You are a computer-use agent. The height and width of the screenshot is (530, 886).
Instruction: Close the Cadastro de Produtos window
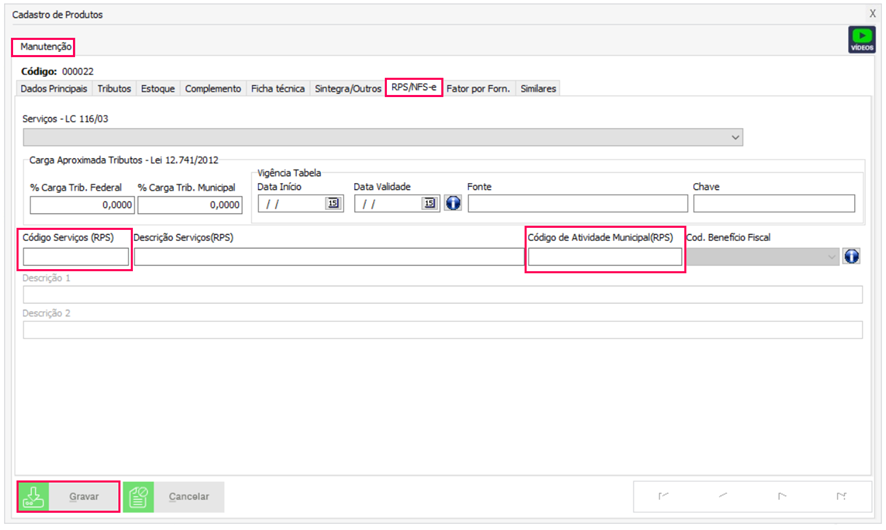click(x=872, y=14)
